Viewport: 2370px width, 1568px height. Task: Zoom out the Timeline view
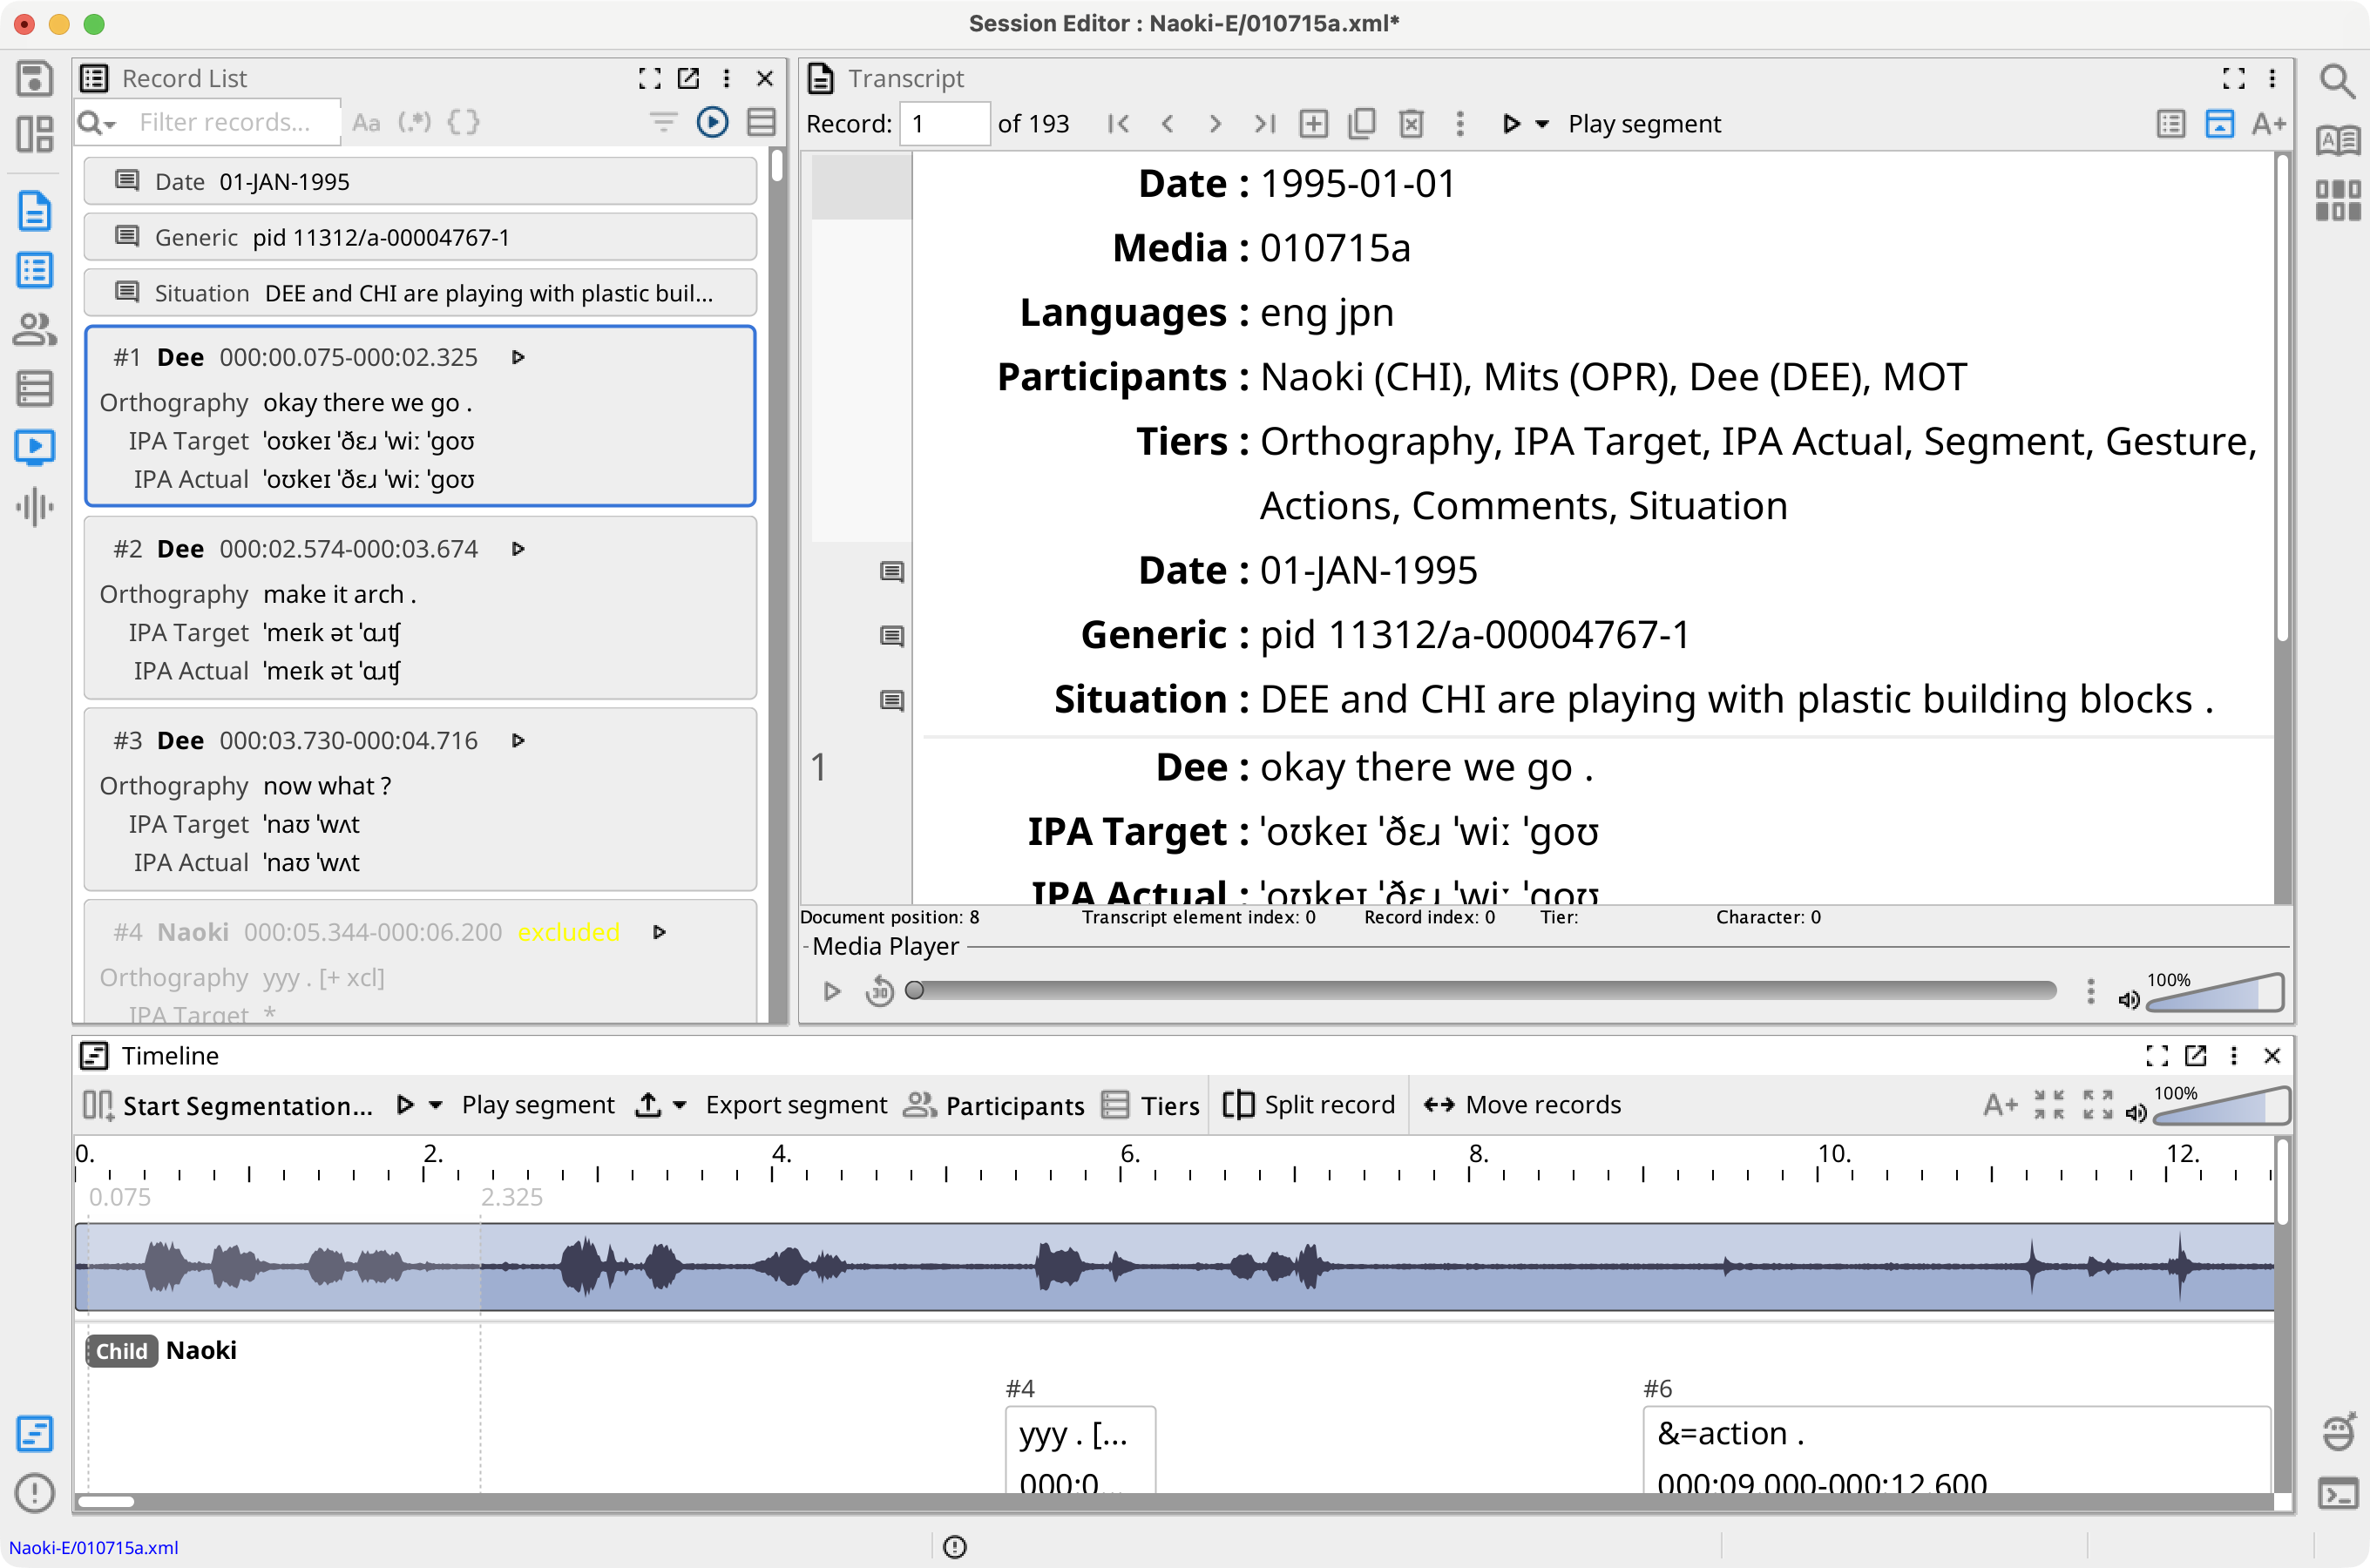tap(2049, 1105)
